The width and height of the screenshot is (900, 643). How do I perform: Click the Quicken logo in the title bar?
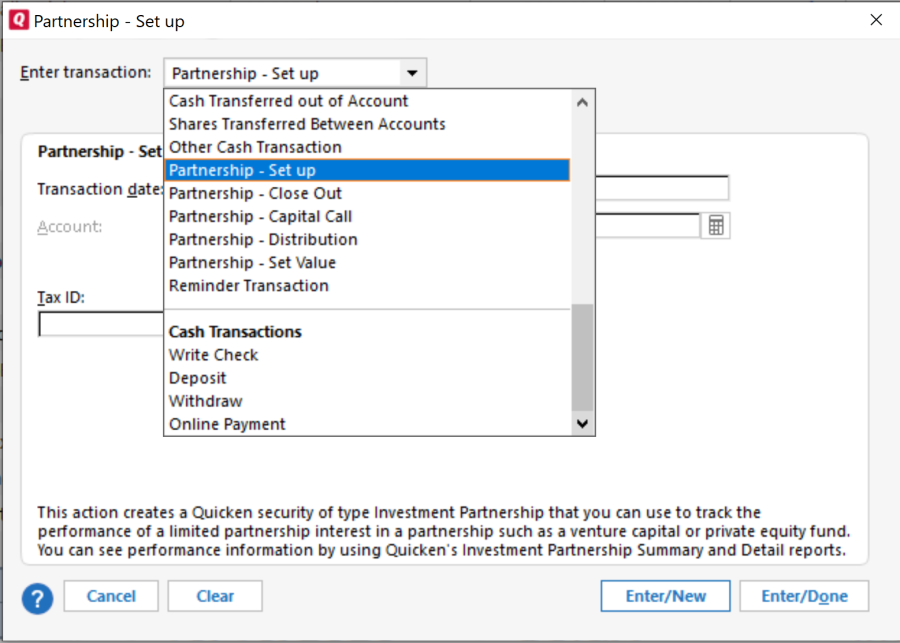pyautogui.click(x=18, y=20)
